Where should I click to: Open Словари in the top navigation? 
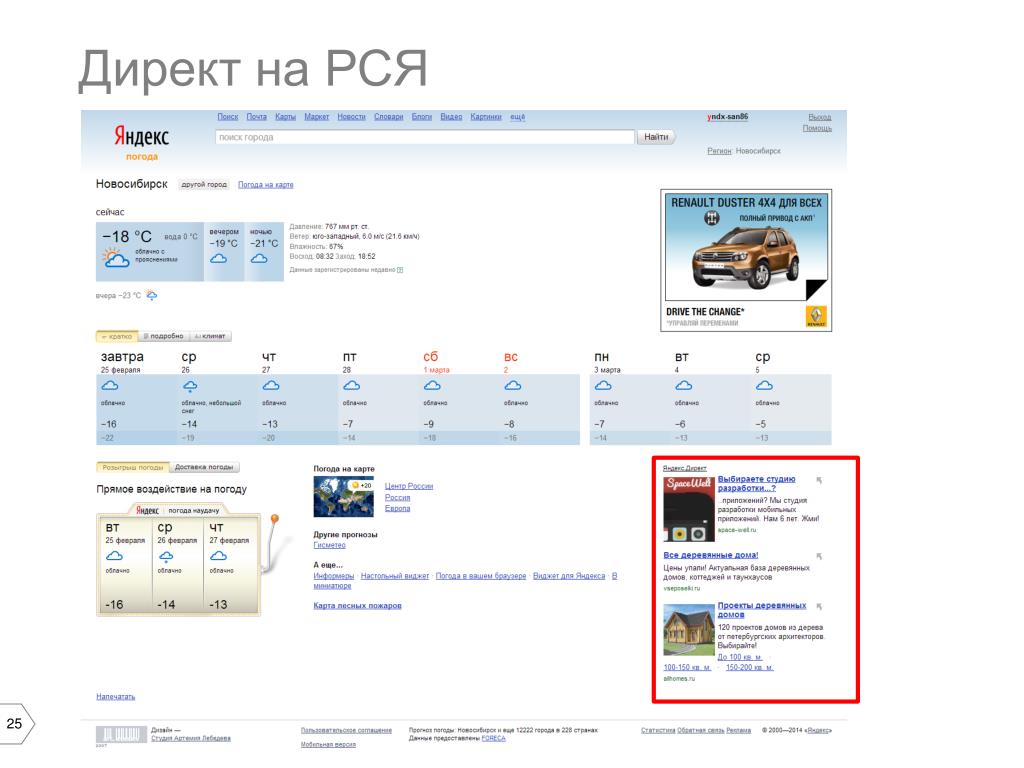tap(389, 117)
